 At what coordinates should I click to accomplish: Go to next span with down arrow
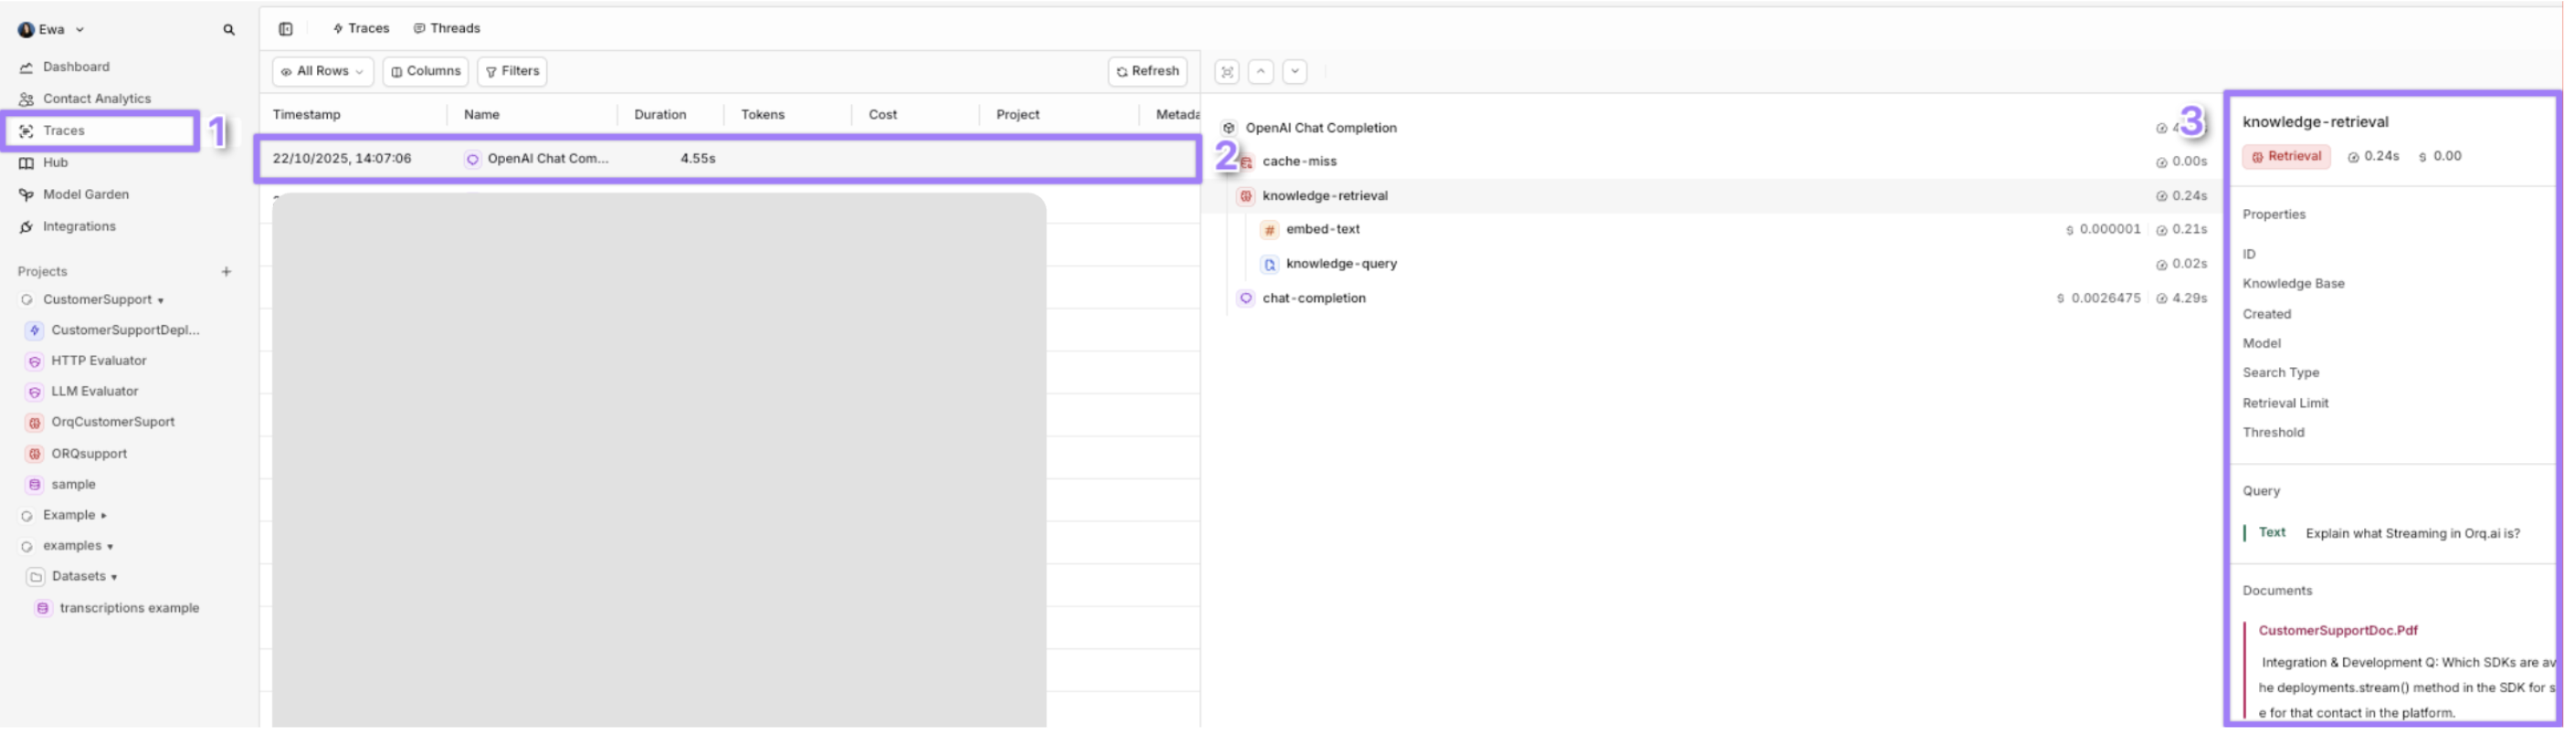pyautogui.click(x=1295, y=72)
